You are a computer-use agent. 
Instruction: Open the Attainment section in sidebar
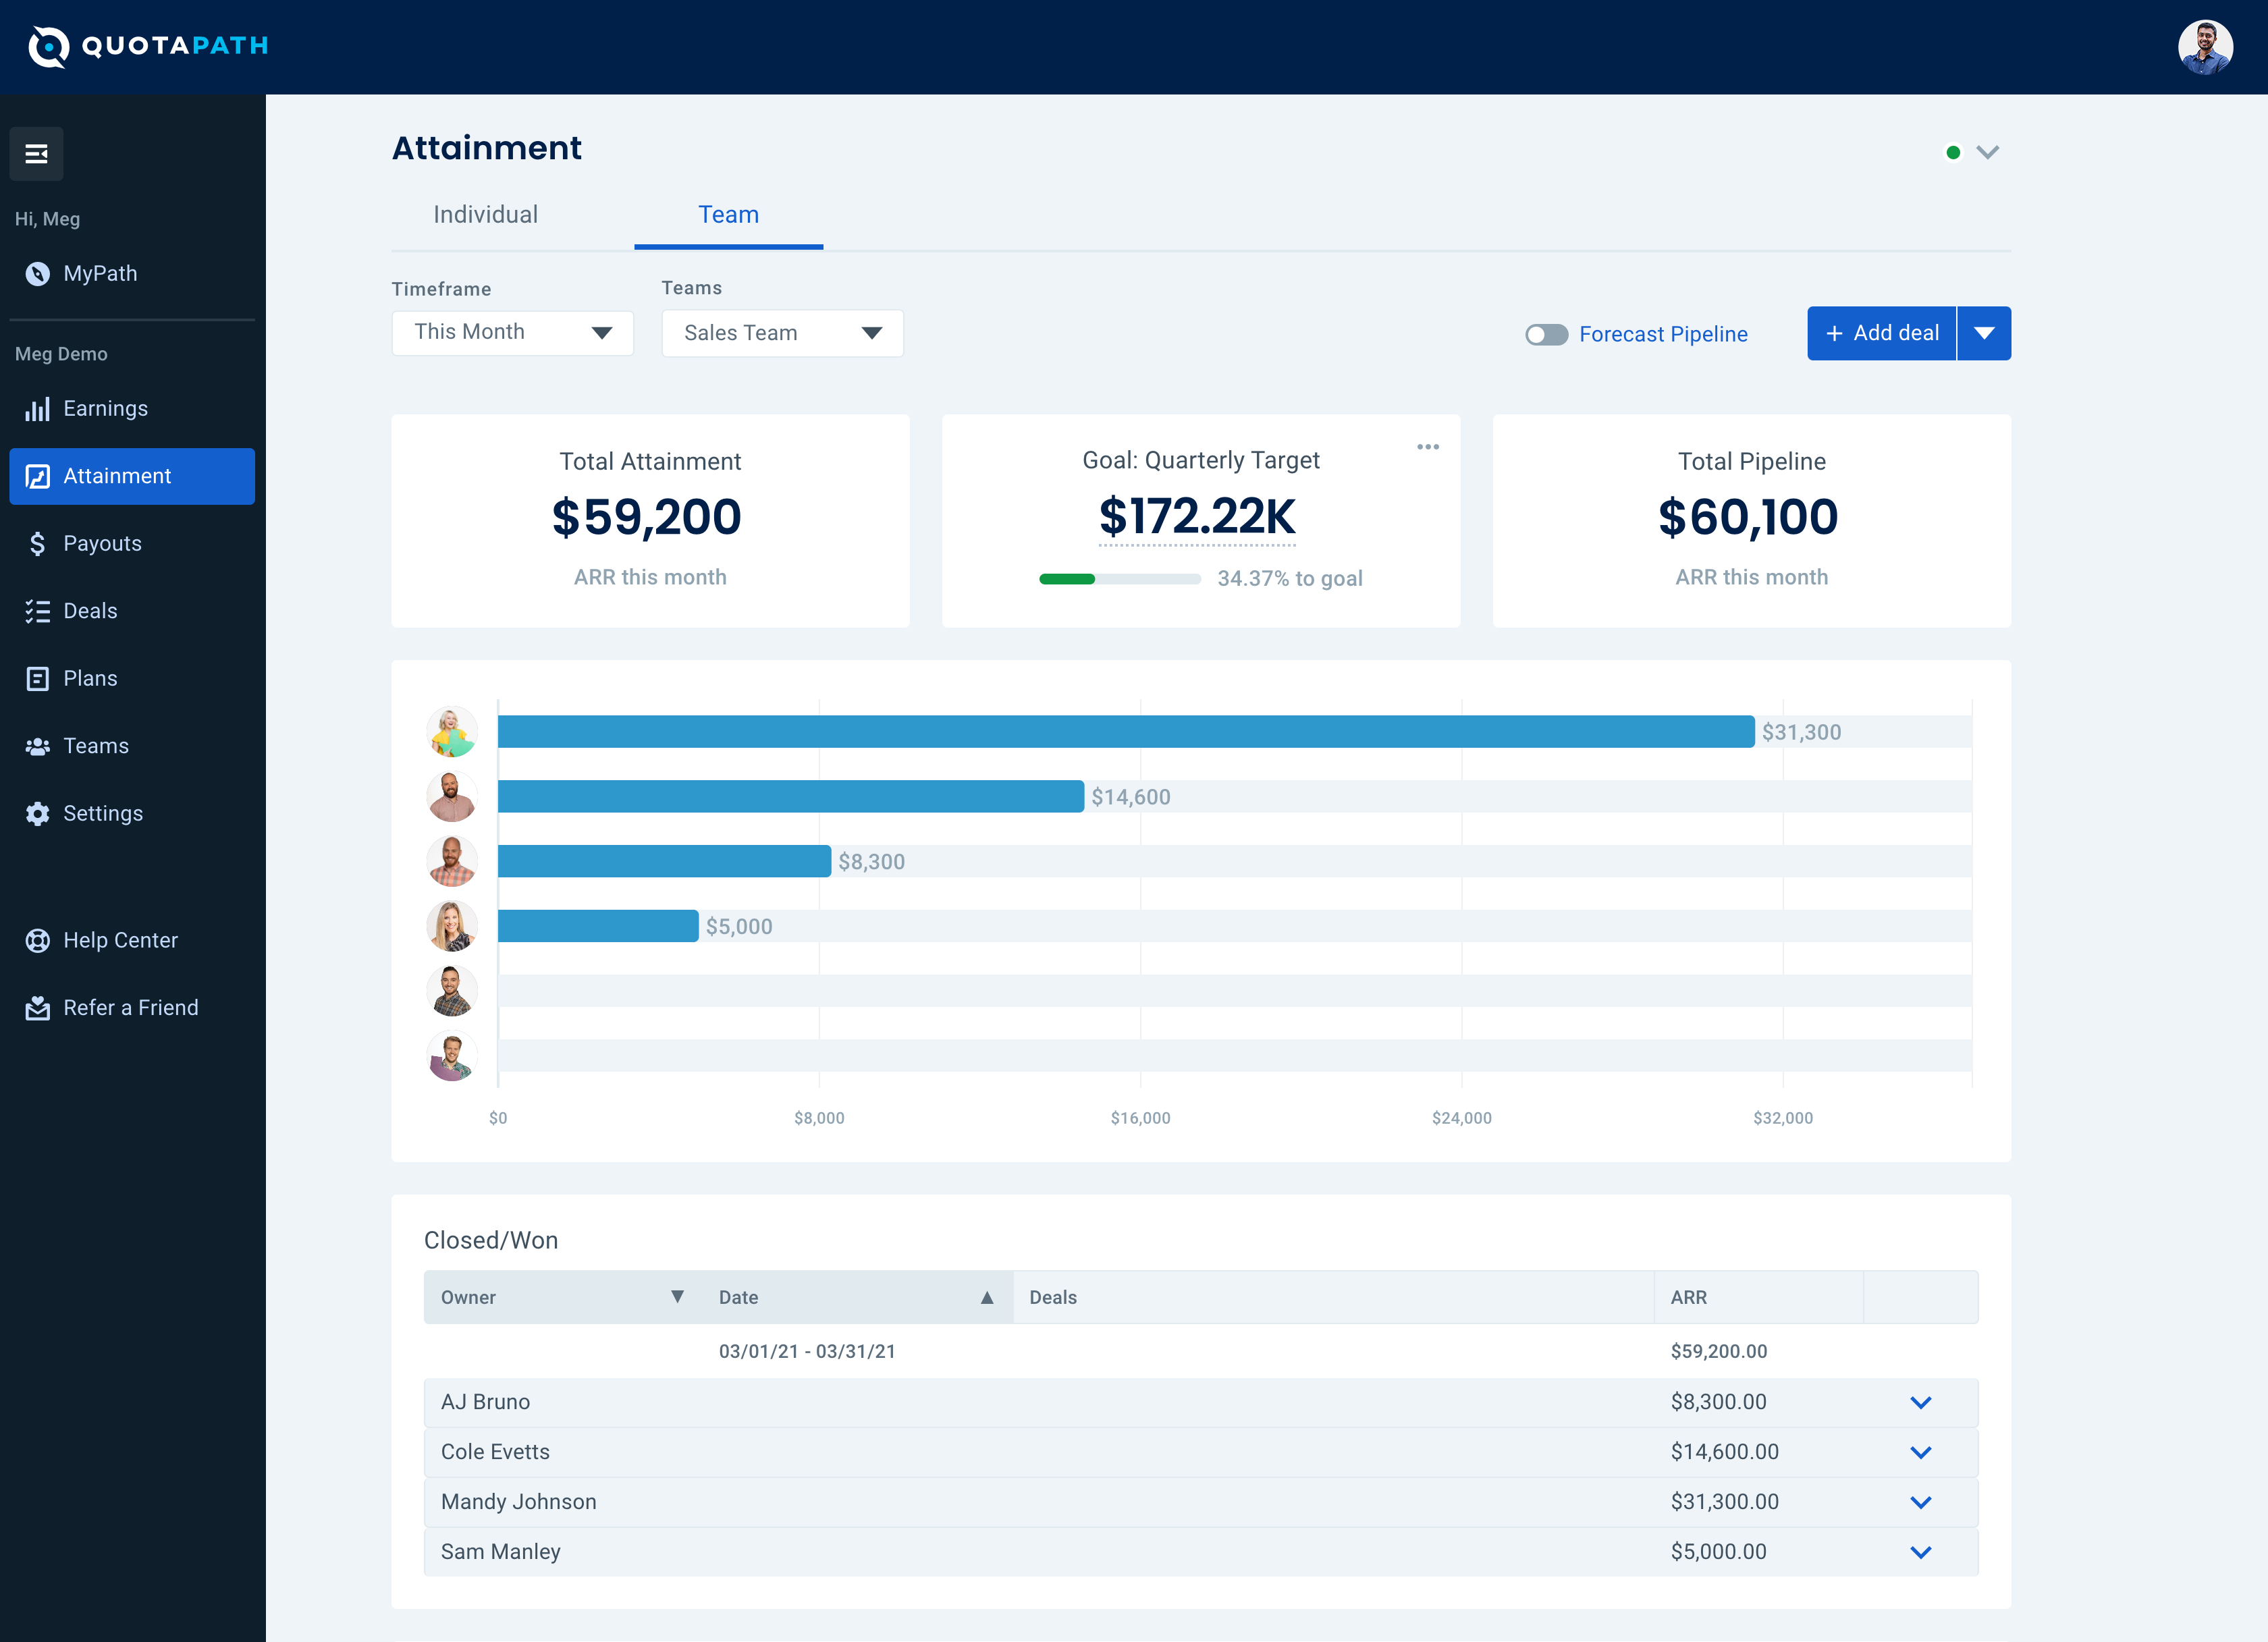(x=116, y=476)
